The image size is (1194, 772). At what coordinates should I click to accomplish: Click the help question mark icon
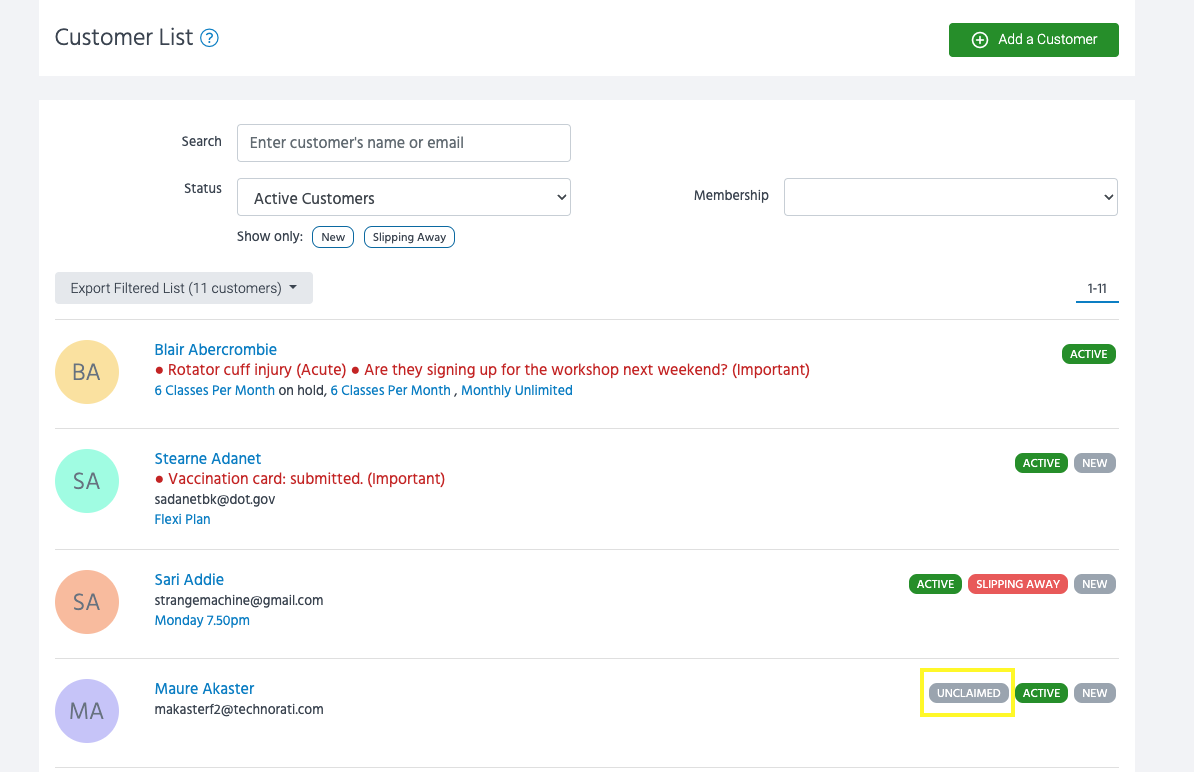click(x=209, y=39)
